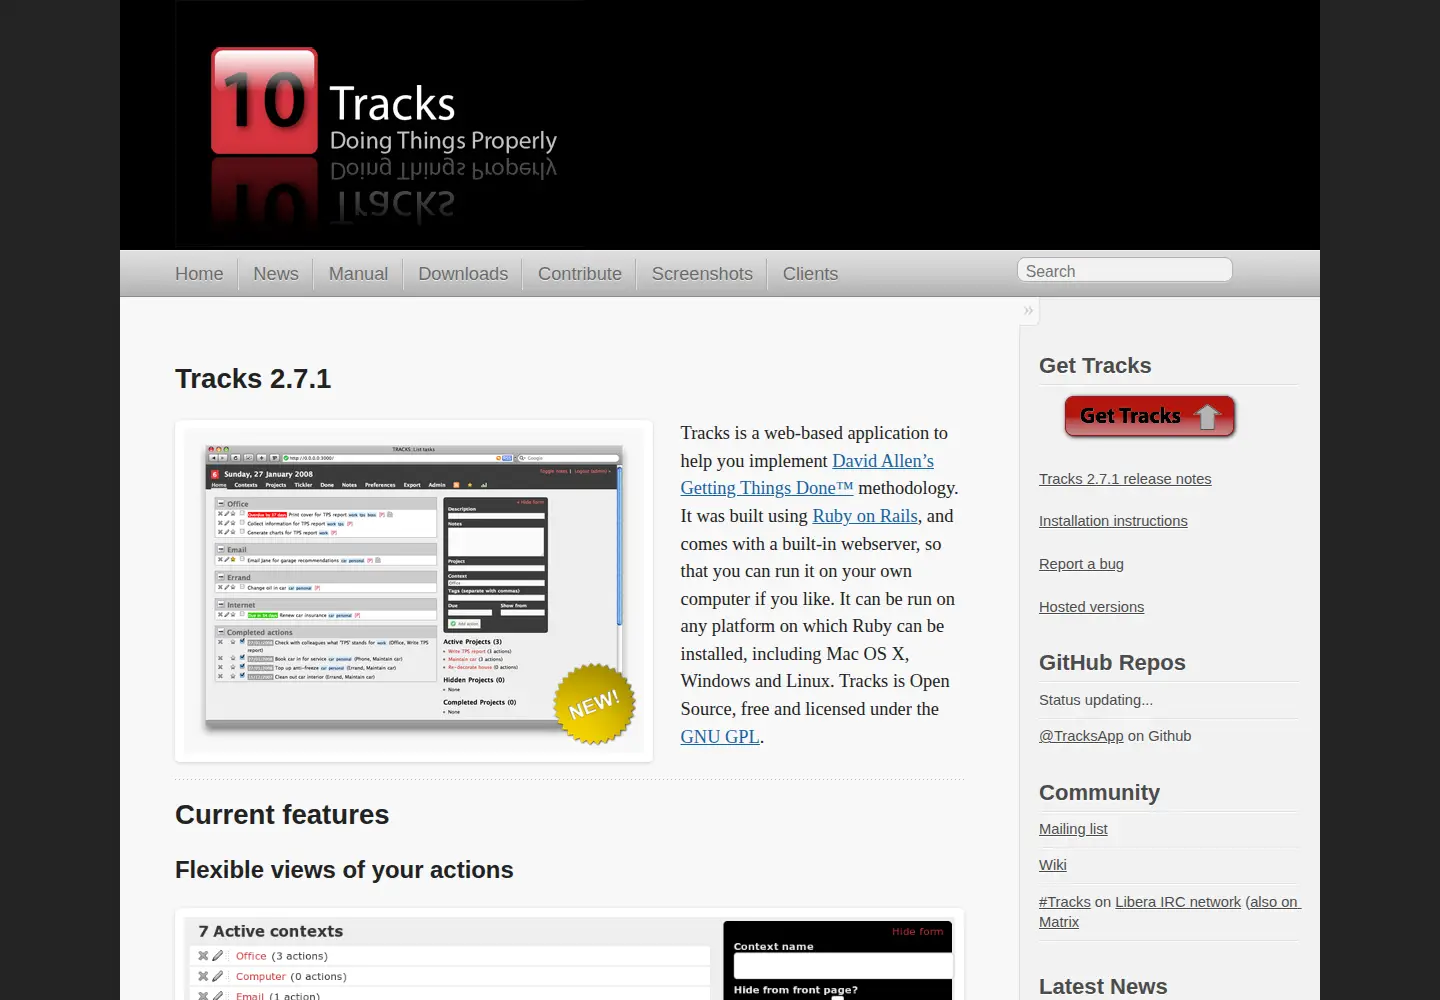
Task: Open the News menu item
Action: (x=276, y=274)
